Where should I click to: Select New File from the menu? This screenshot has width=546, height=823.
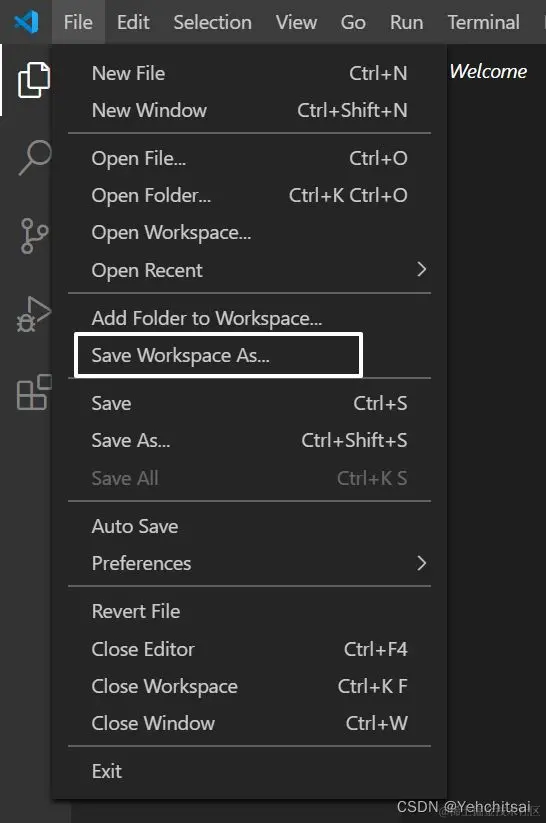[x=249, y=73]
